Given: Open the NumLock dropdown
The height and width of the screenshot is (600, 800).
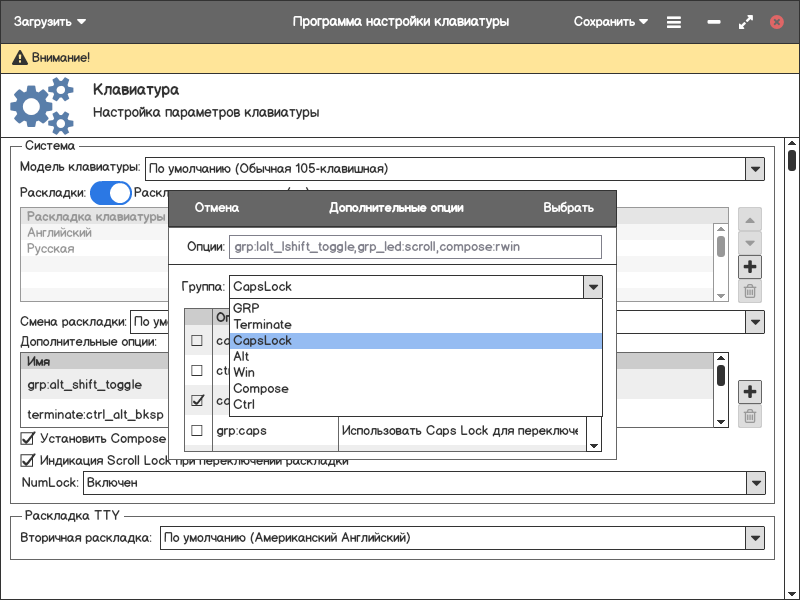Looking at the screenshot, I should point(755,483).
